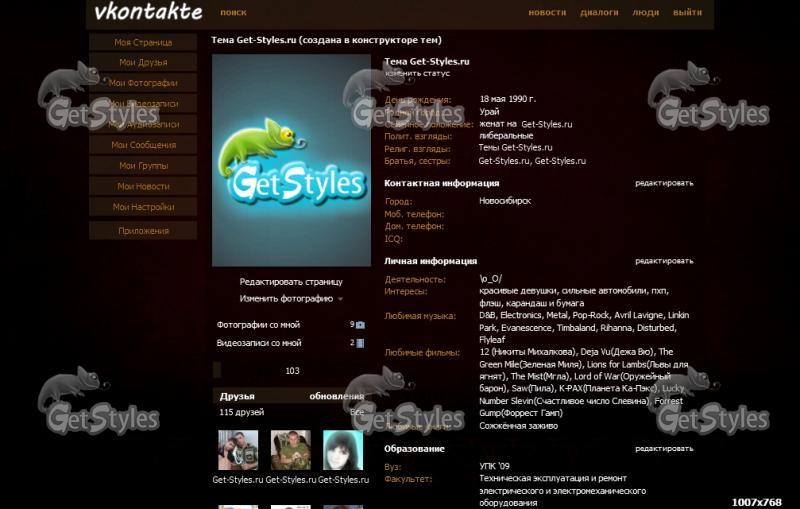Edit Контактная информация via редактировать link
800x509 pixels.
(x=664, y=183)
